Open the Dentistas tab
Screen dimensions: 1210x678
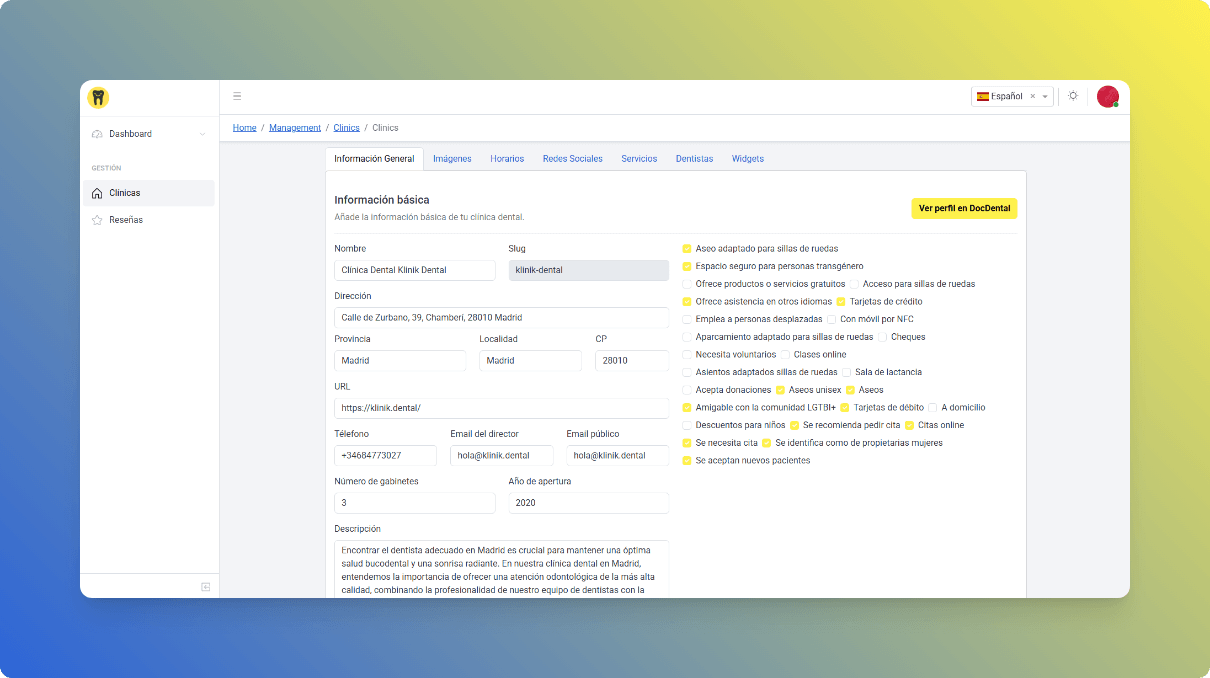[x=694, y=159]
